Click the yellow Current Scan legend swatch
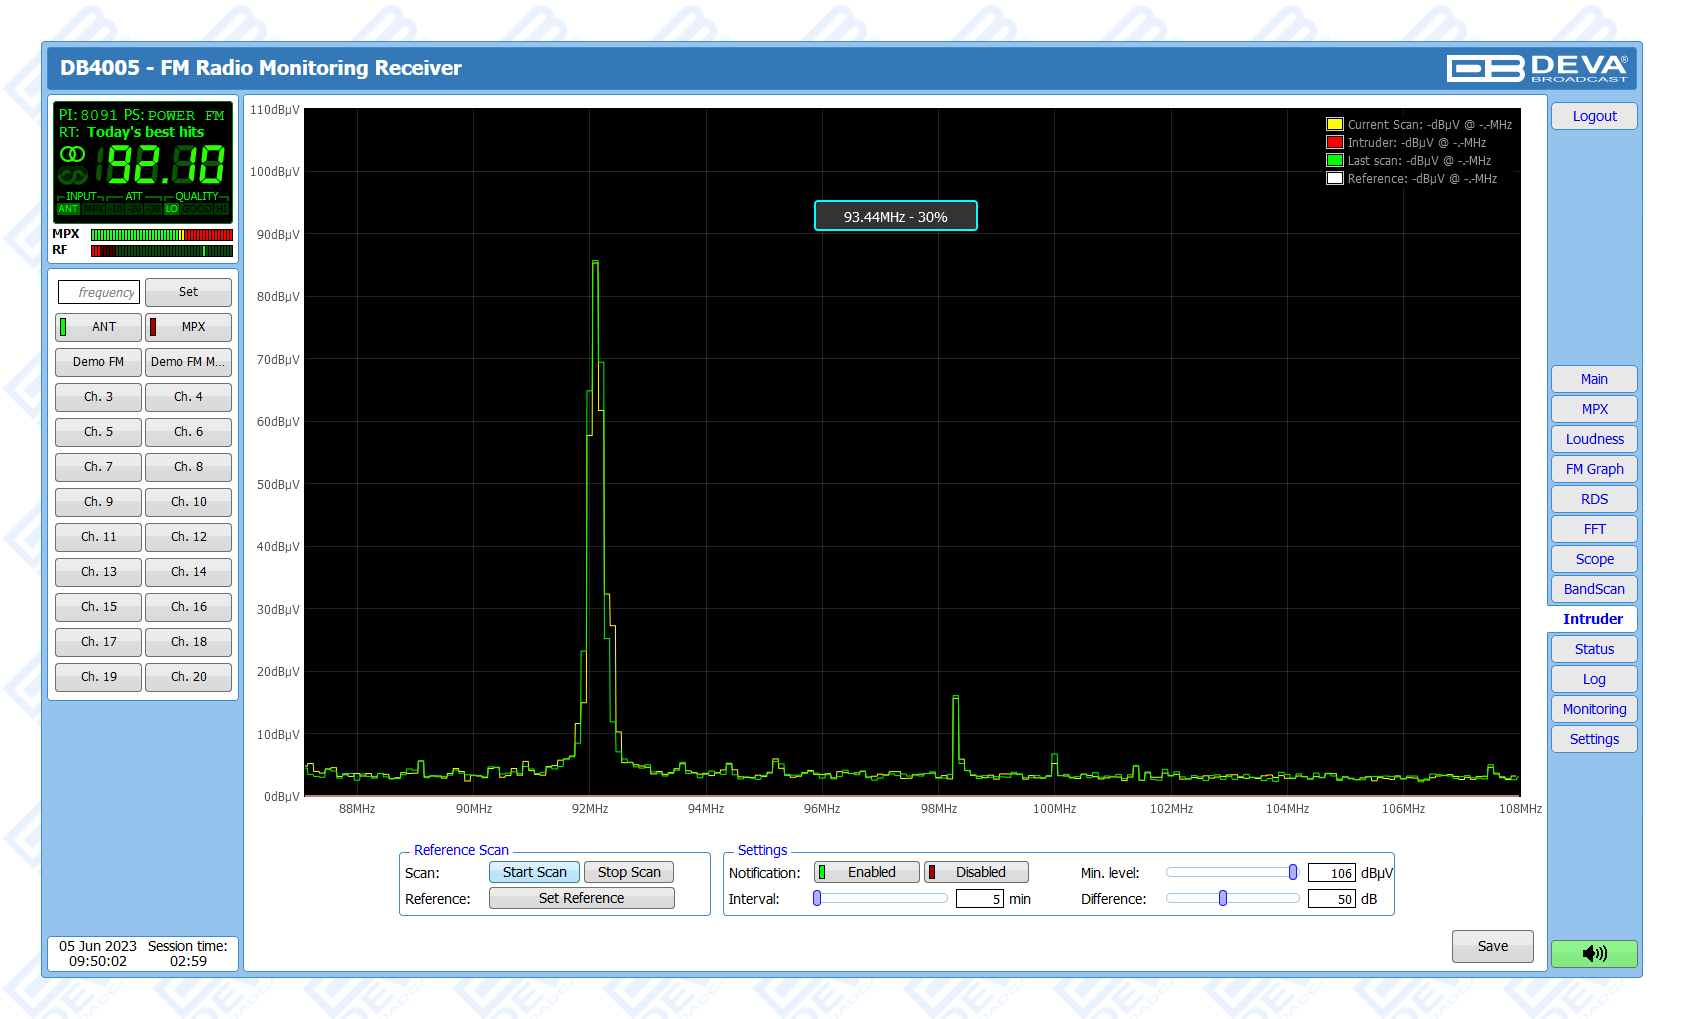Screen dimensions: 1684x1019 coord(1334,125)
